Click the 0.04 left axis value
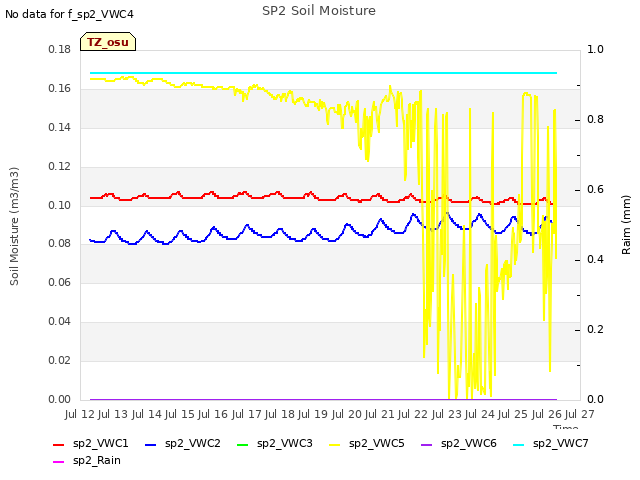Viewport: 640px width, 480px height. point(60,322)
